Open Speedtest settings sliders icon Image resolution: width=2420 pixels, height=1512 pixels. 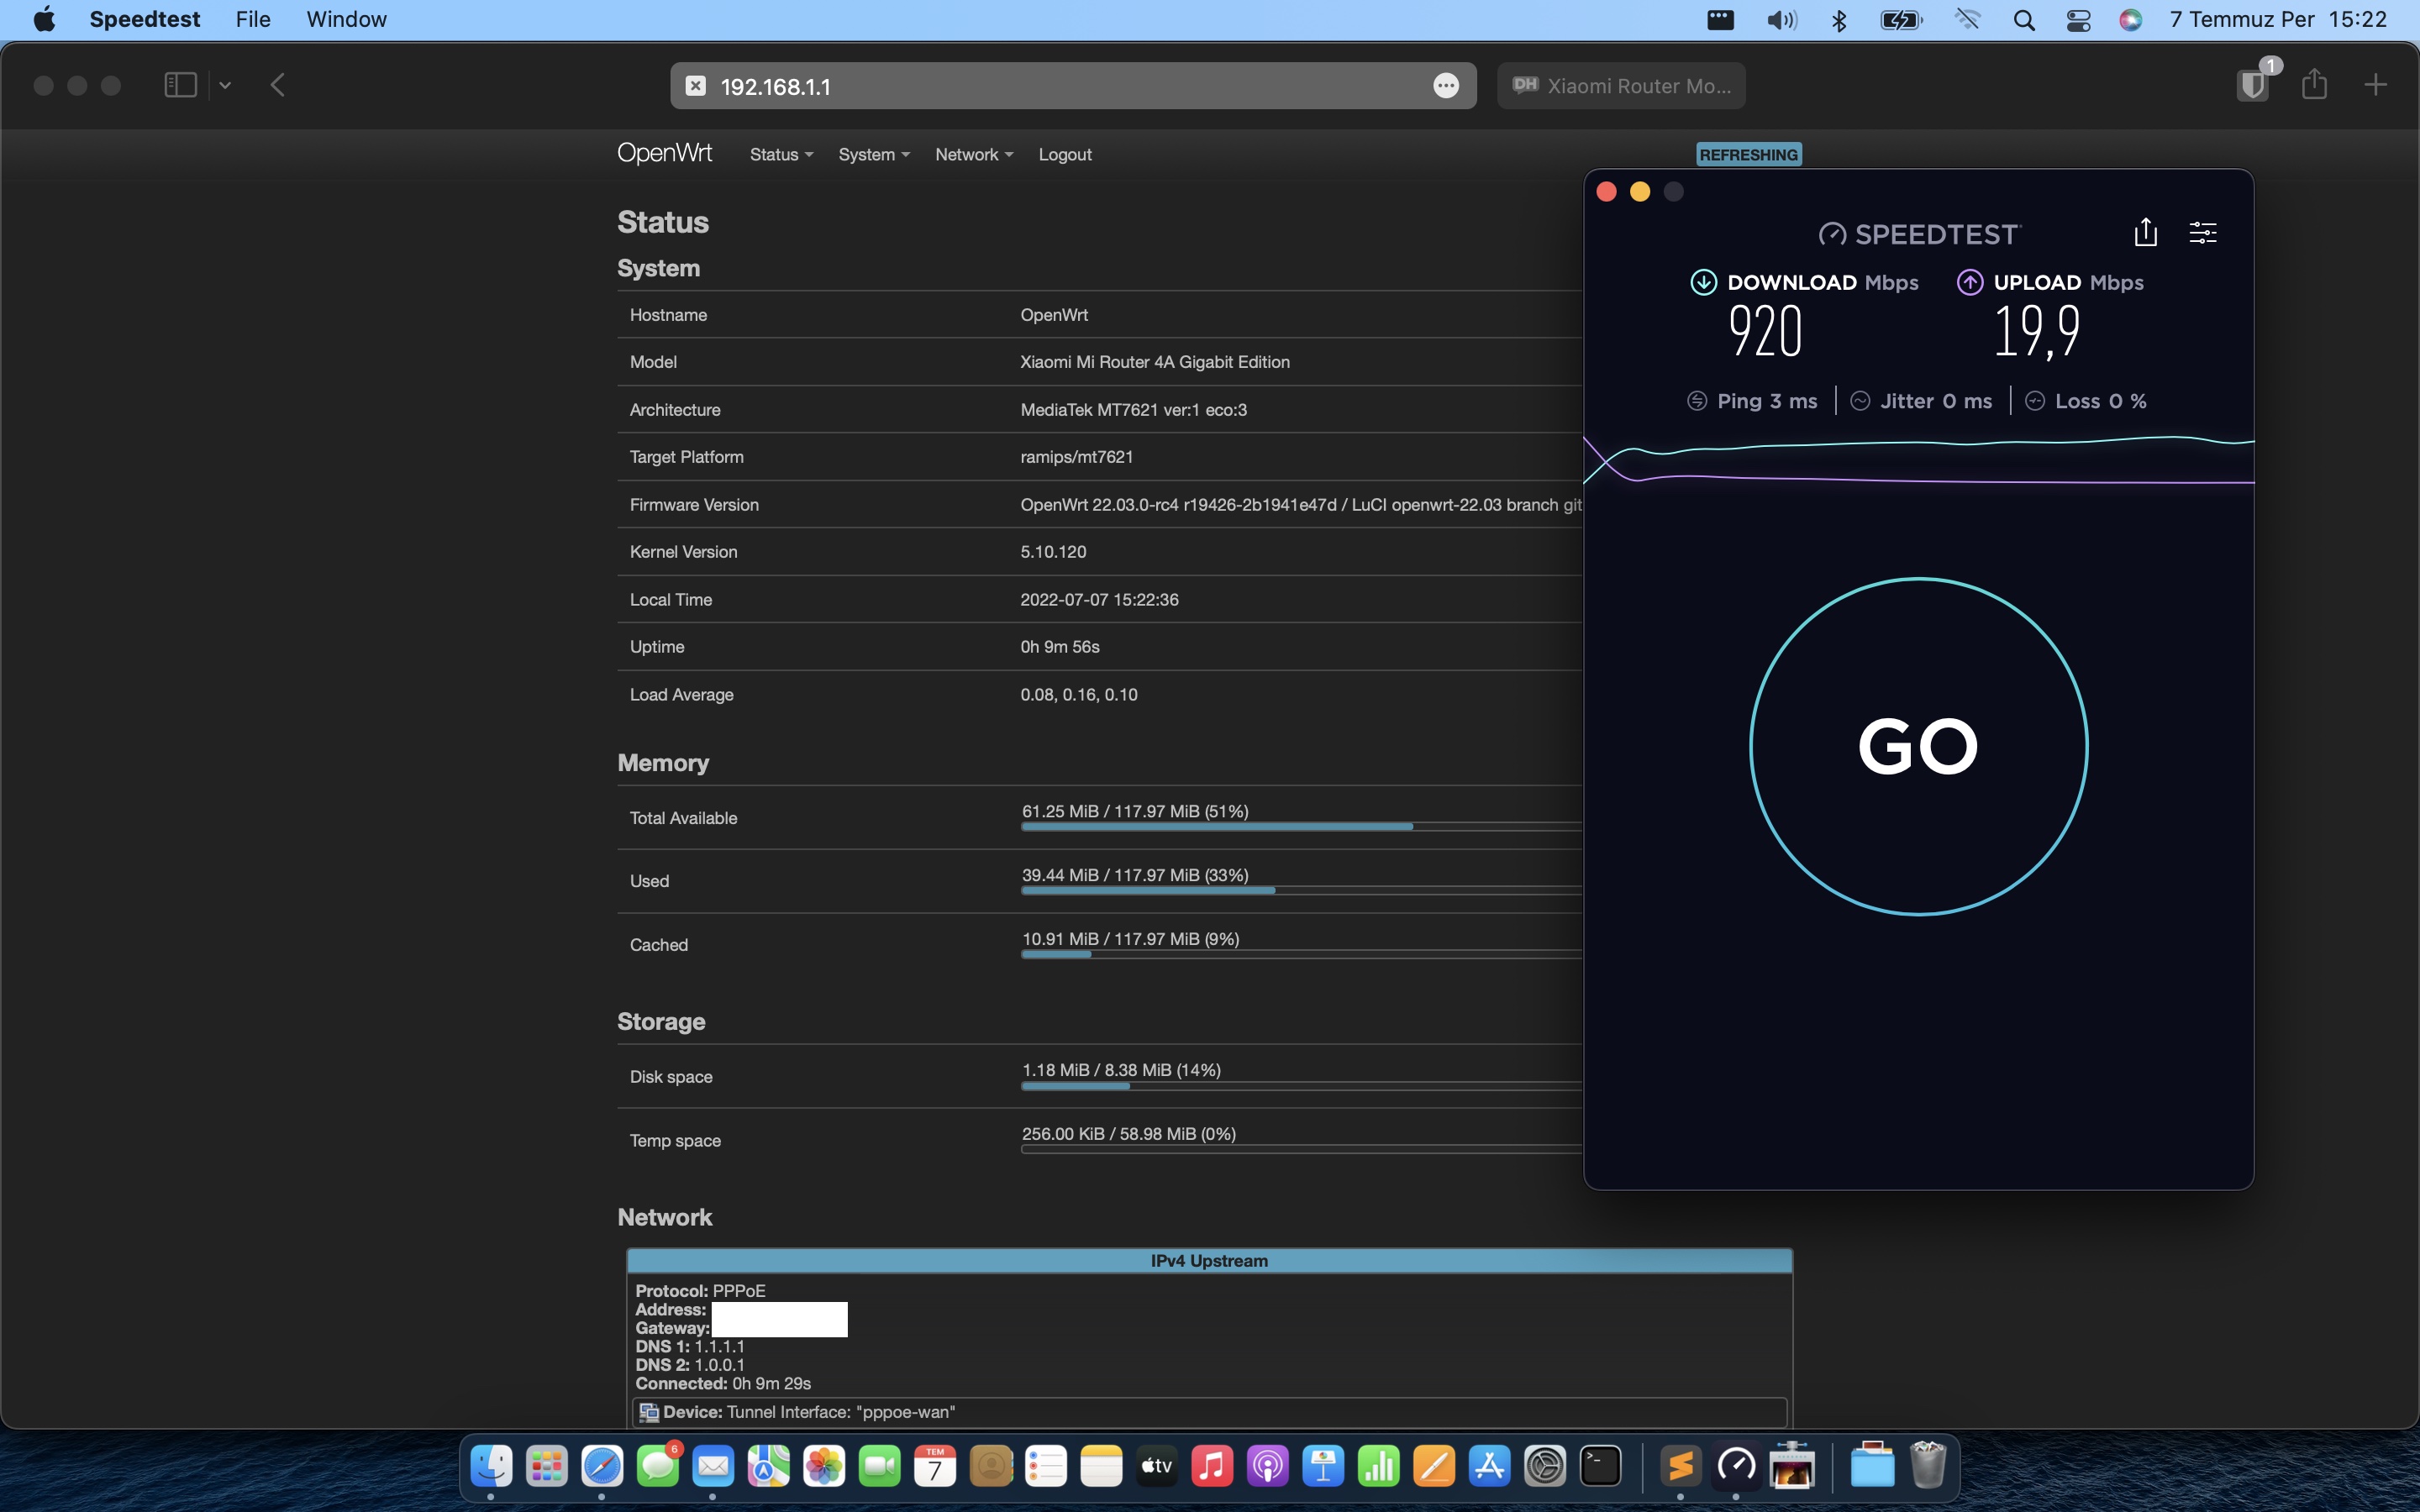2203,233
